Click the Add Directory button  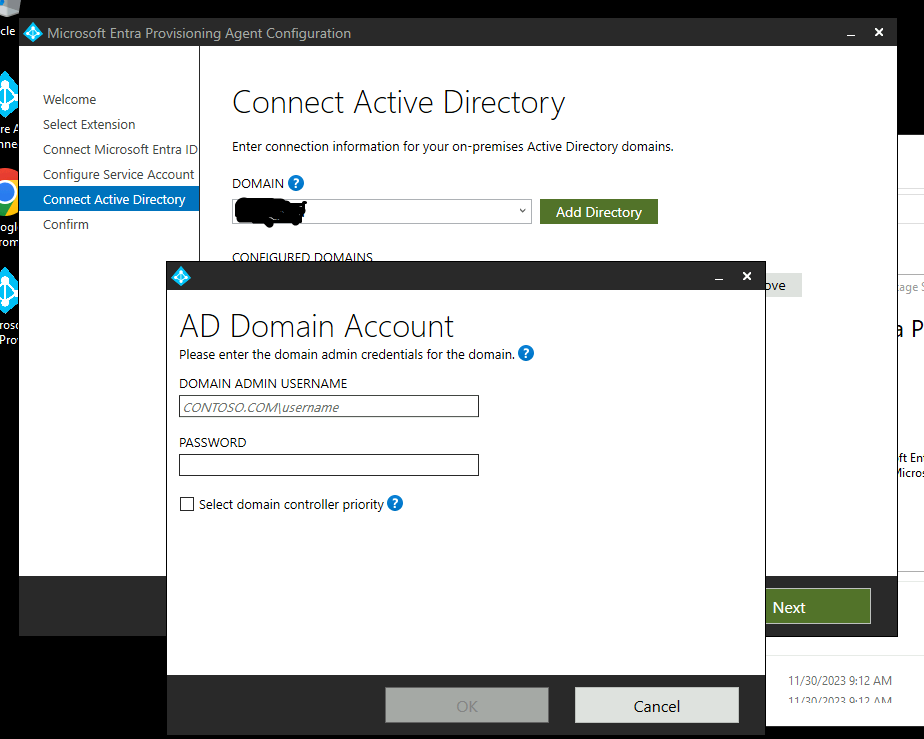[x=598, y=211]
